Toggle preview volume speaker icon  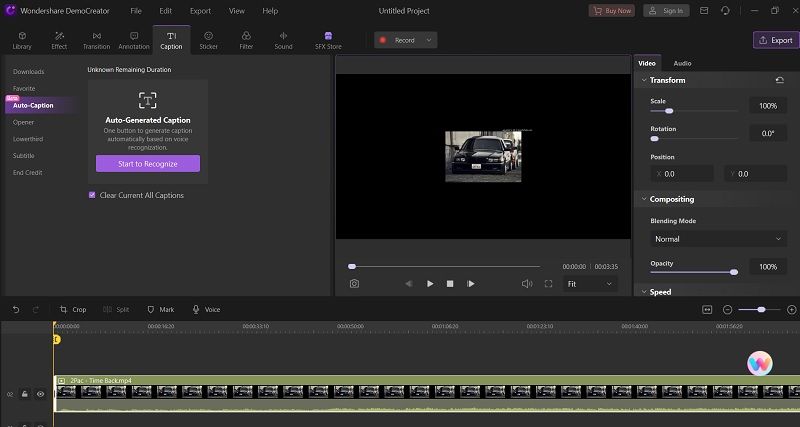point(527,284)
